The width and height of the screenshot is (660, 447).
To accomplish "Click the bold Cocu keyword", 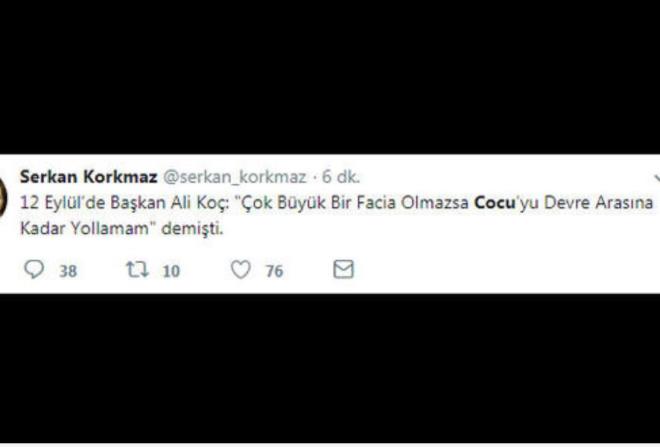I will click(495, 203).
